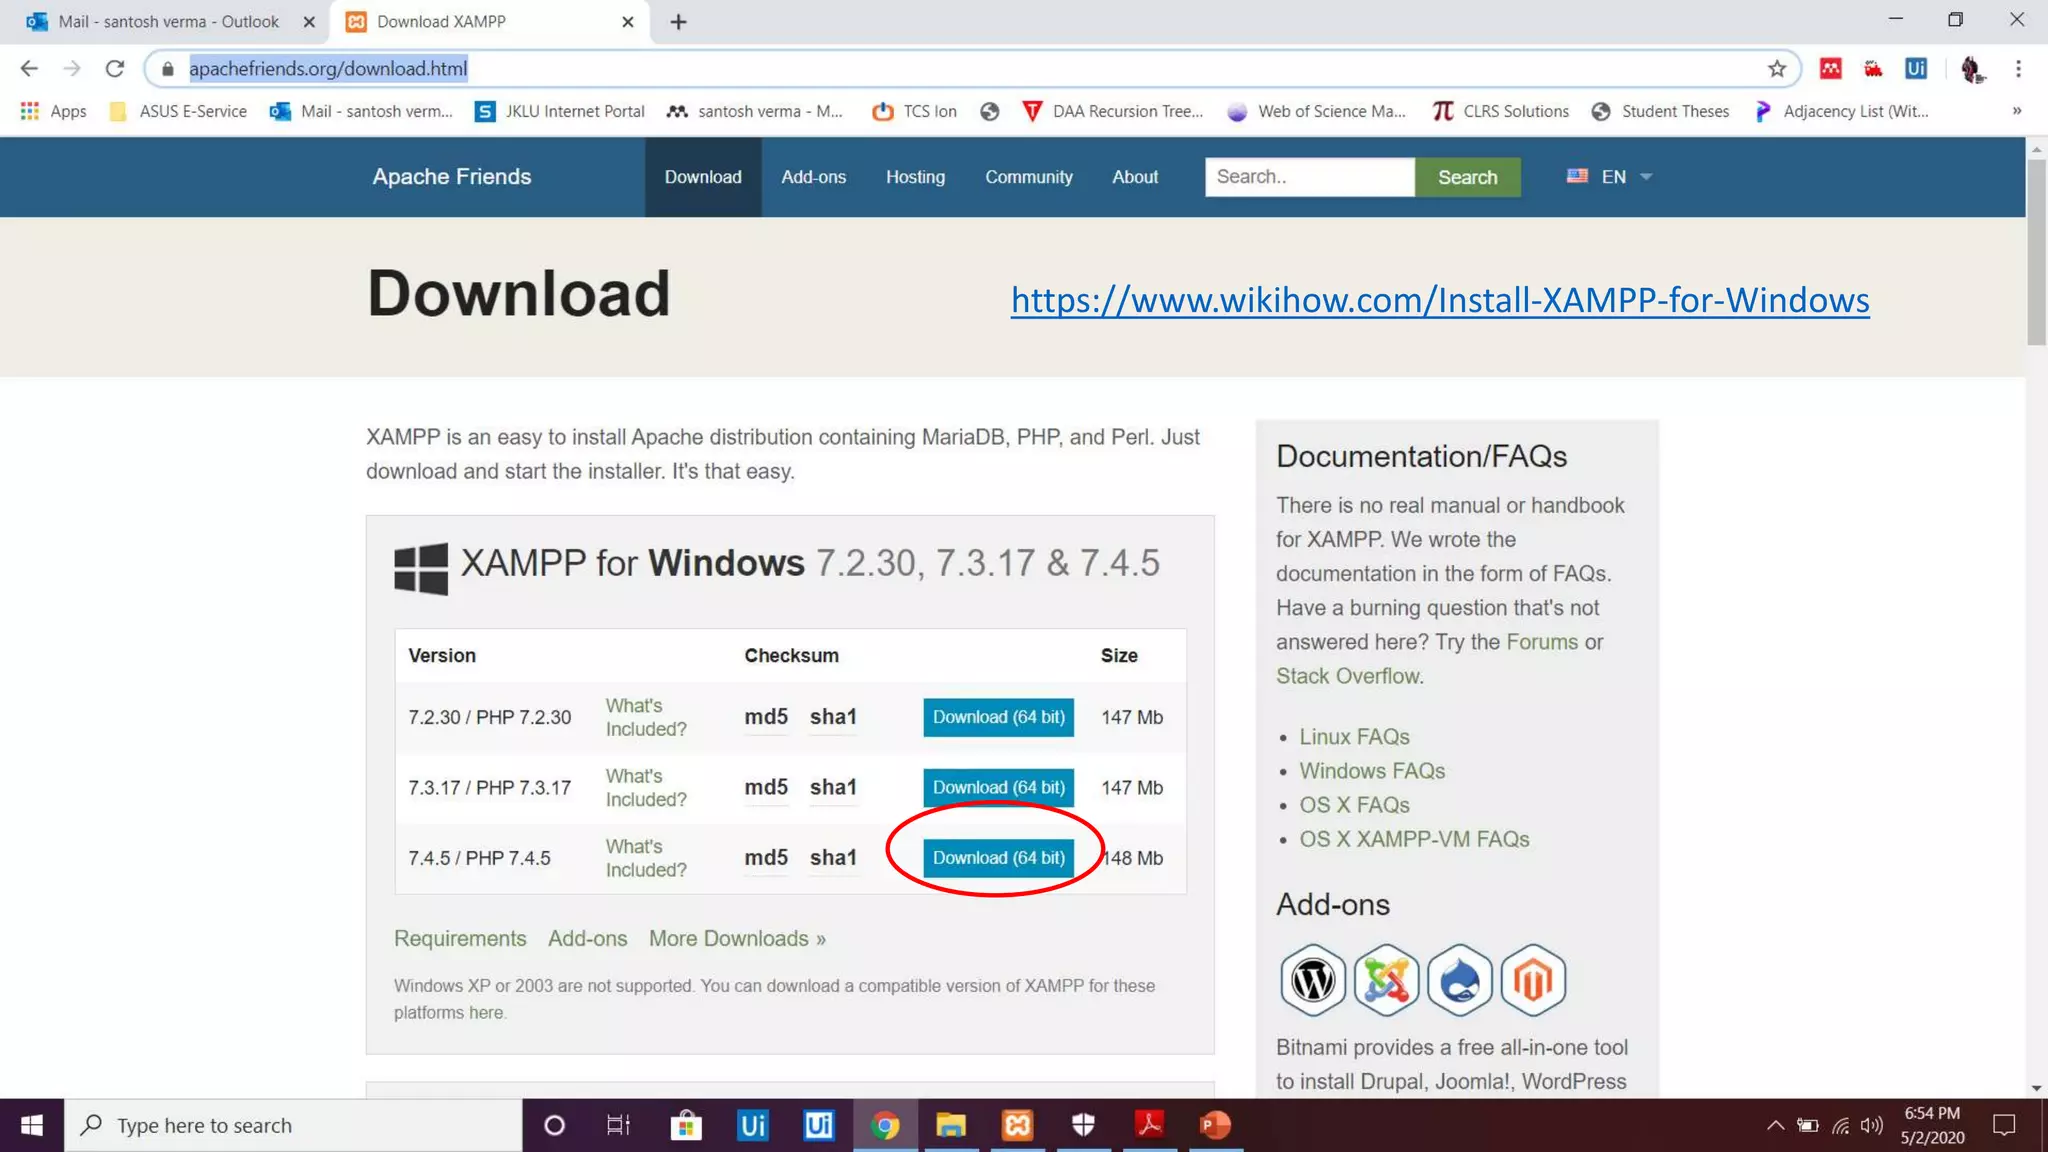
Task: Click sha1 checksum for 7.3.17
Action: coord(833,787)
